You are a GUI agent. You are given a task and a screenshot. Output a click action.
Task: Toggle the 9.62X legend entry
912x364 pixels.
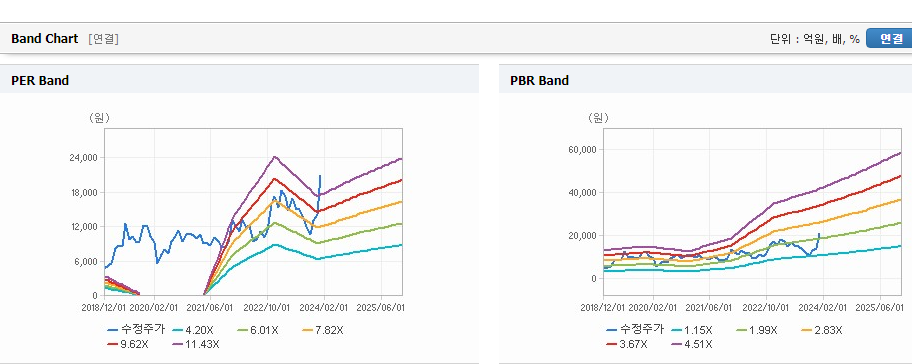click(x=128, y=344)
